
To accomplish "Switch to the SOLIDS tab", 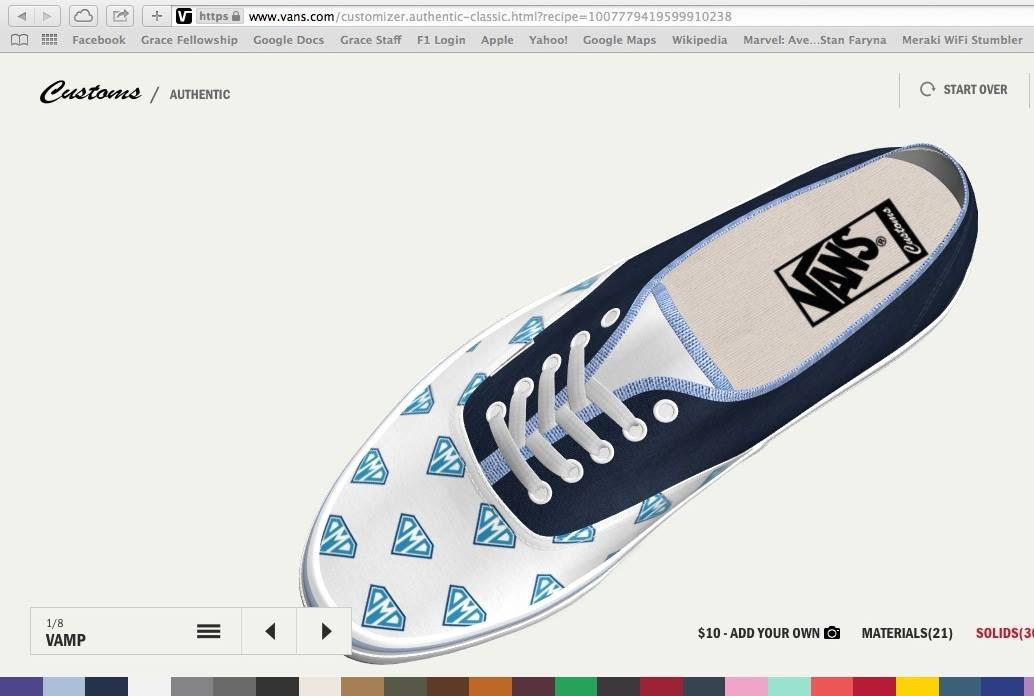I will (x=1004, y=633).
